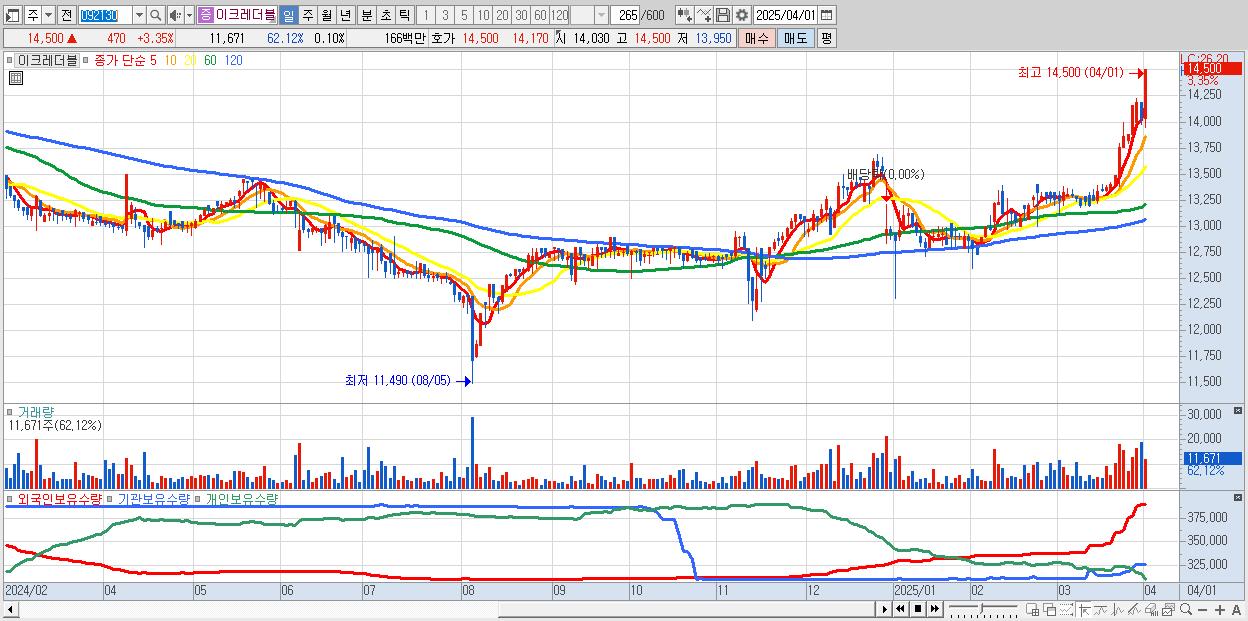Select the 월 monthly period tab
Image resolution: width=1248 pixels, height=621 pixels.
click(x=326, y=15)
